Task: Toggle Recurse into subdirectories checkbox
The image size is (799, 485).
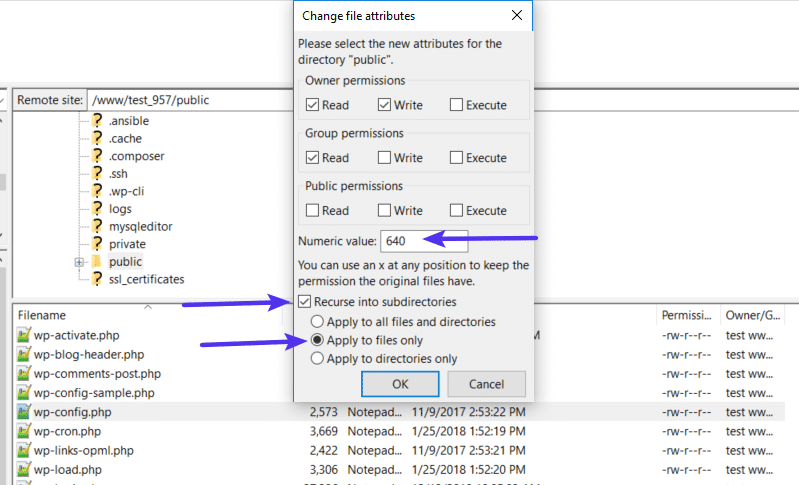Action: [x=305, y=302]
